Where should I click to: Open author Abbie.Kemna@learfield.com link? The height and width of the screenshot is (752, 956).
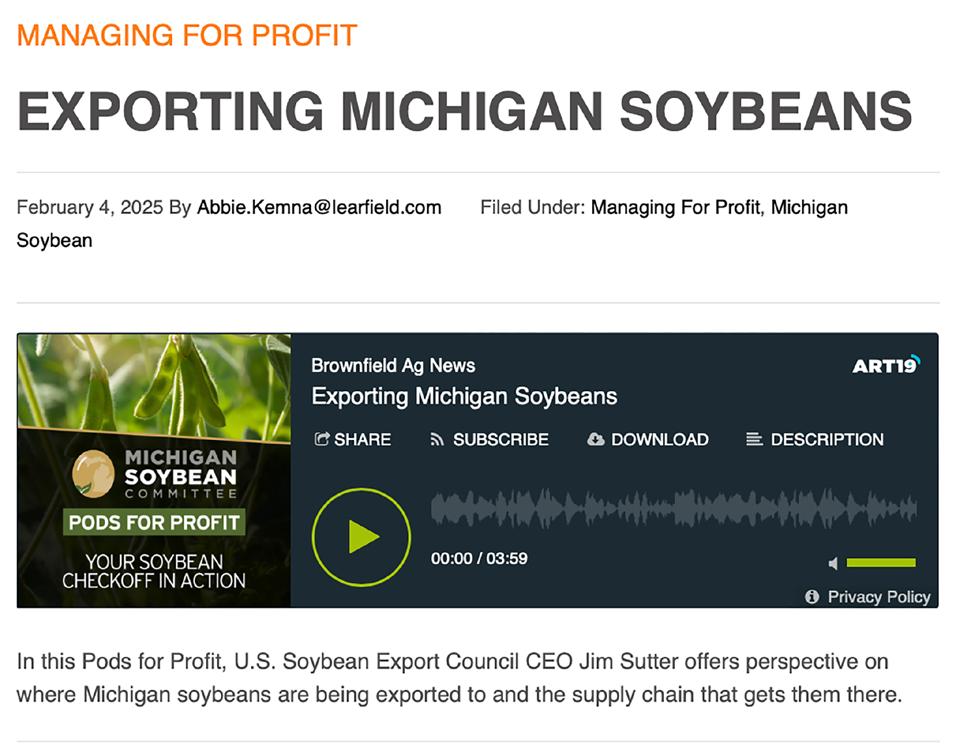click(x=319, y=208)
